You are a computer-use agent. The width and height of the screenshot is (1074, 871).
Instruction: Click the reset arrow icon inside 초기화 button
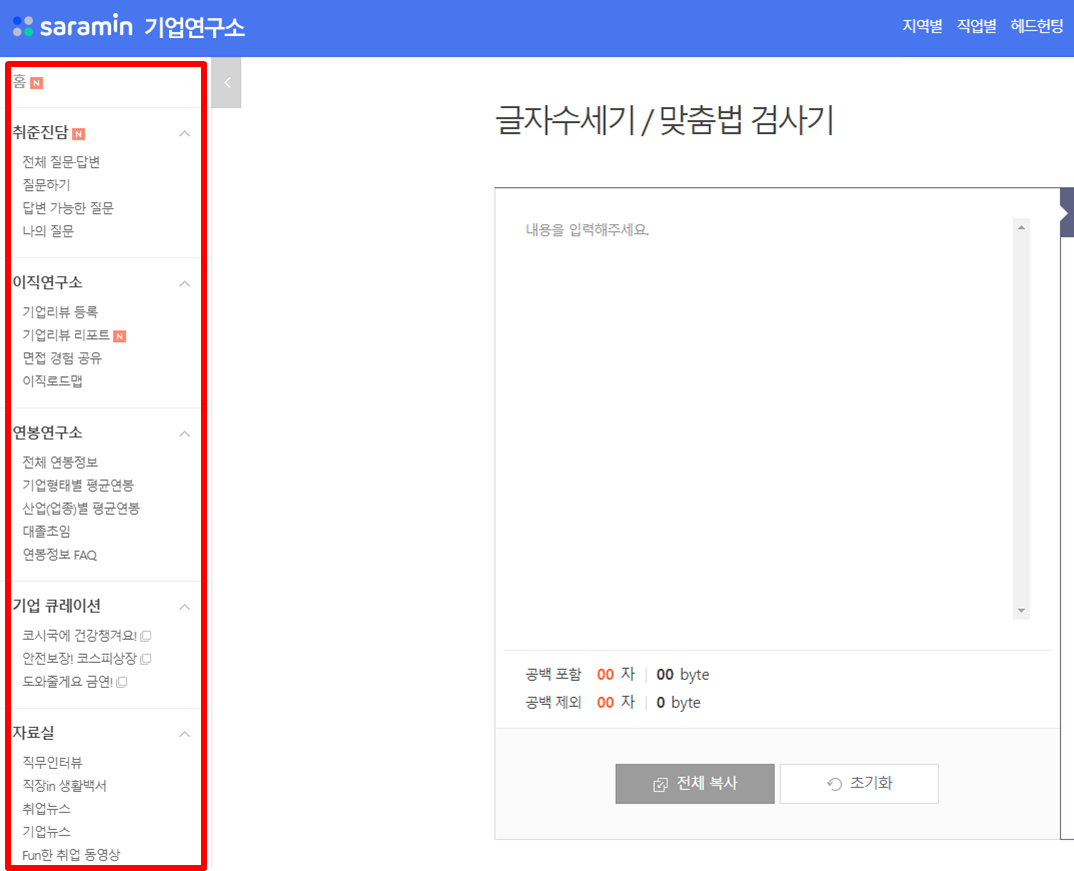831,783
